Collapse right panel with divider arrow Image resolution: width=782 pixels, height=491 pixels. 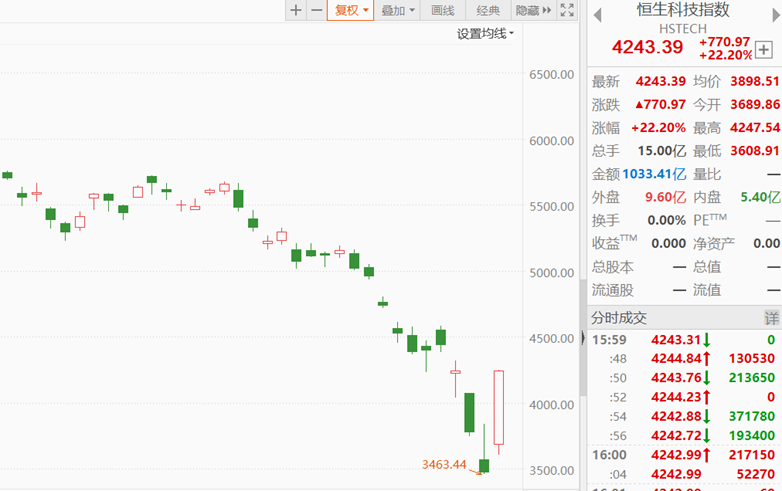[x=583, y=338]
